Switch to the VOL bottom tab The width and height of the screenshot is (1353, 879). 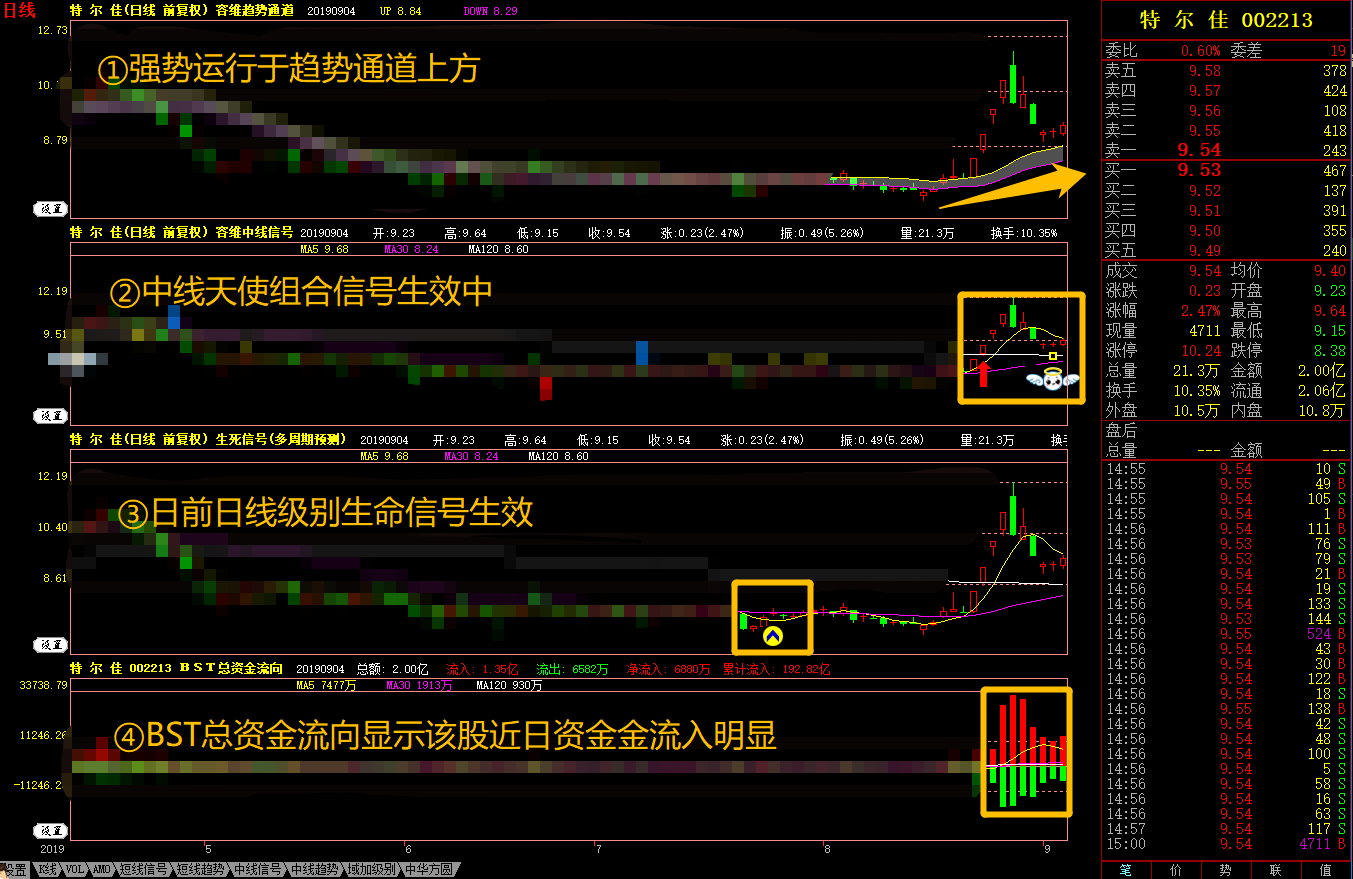click(75, 870)
